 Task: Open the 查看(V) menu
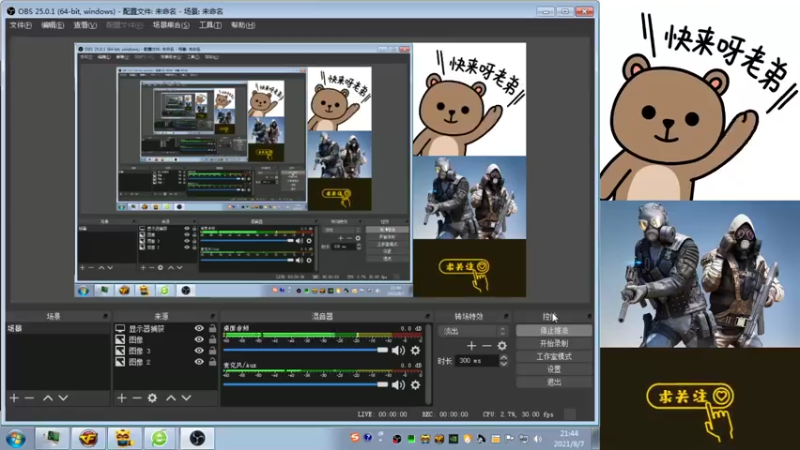coord(85,25)
